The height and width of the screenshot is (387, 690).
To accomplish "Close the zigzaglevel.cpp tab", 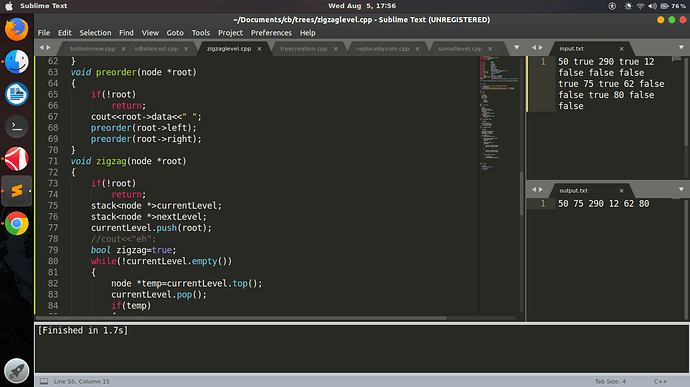I will pyautogui.click(x=259, y=49).
